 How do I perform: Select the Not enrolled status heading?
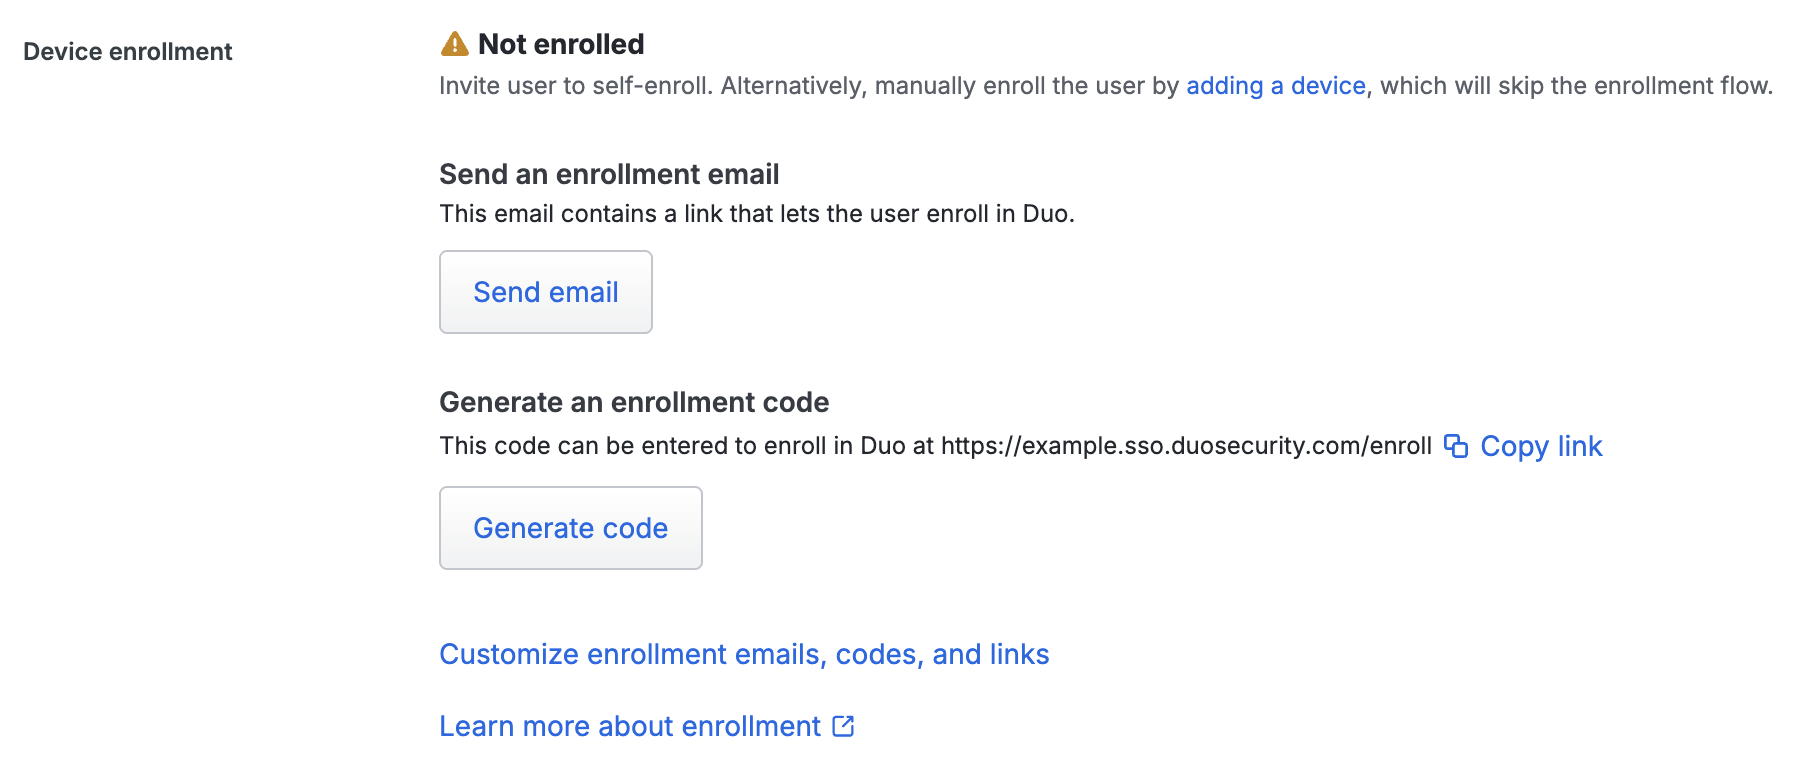pyautogui.click(x=561, y=43)
